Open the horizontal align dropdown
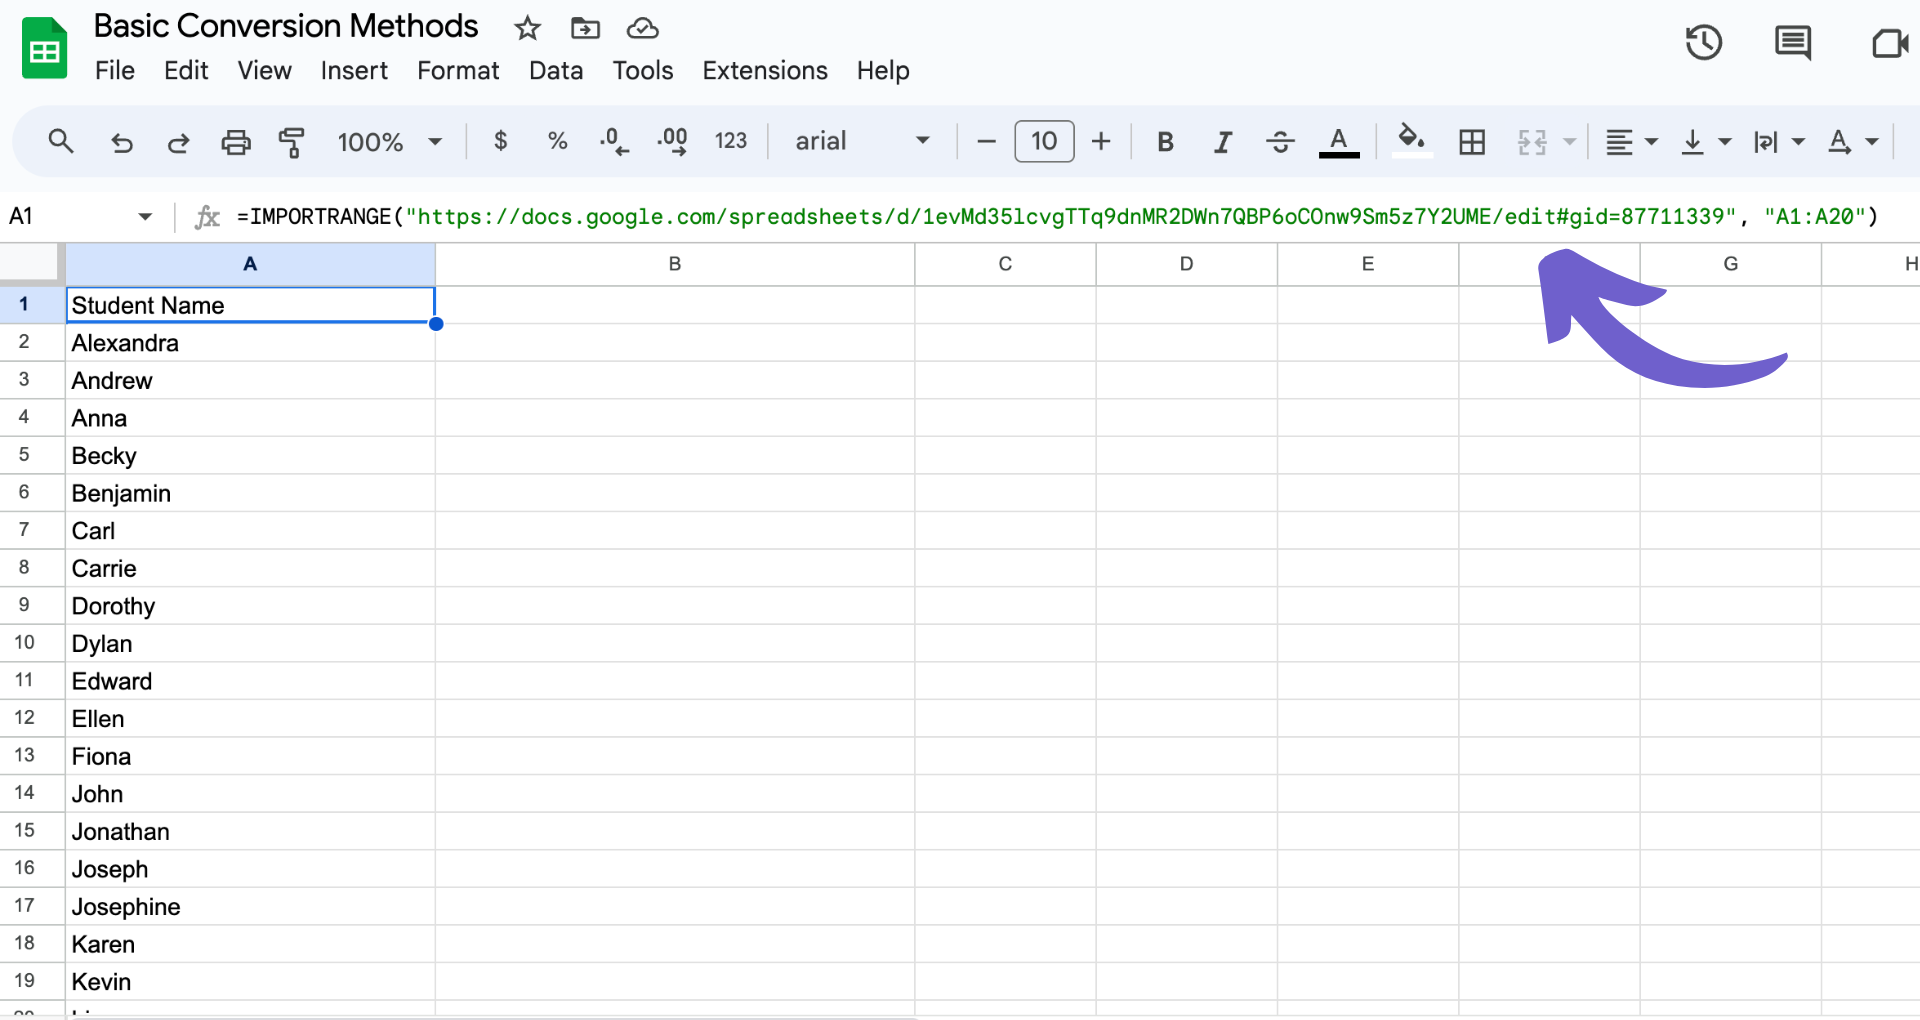 [x=1630, y=141]
